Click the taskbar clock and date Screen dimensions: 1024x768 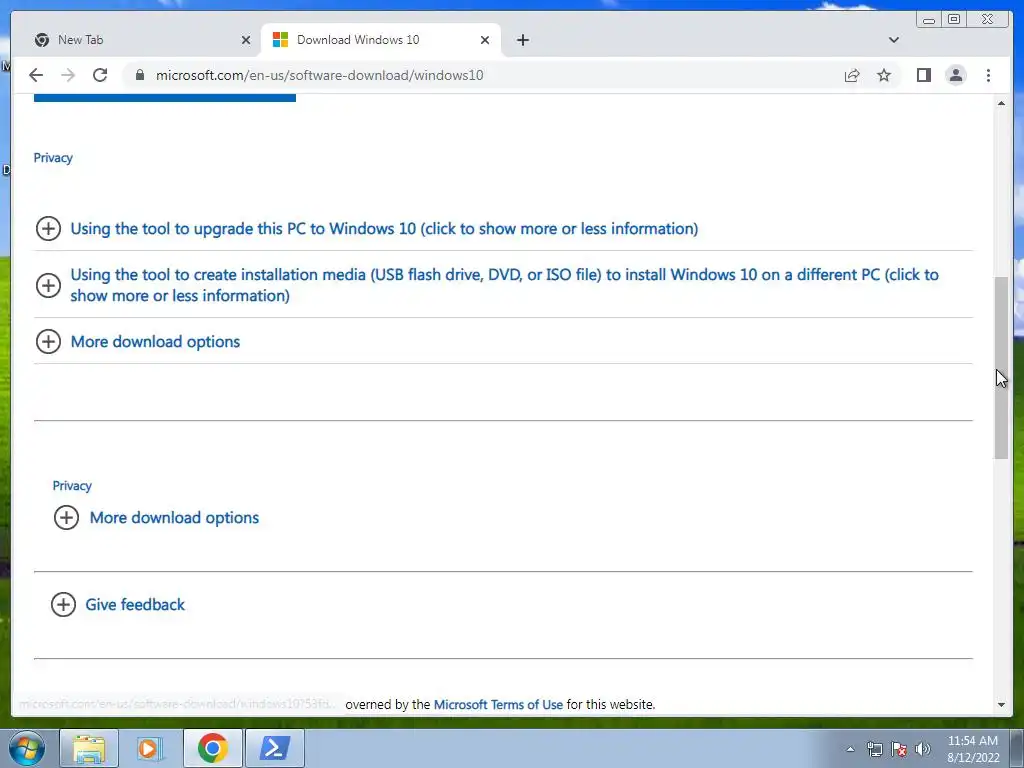[x=973, y=749]
